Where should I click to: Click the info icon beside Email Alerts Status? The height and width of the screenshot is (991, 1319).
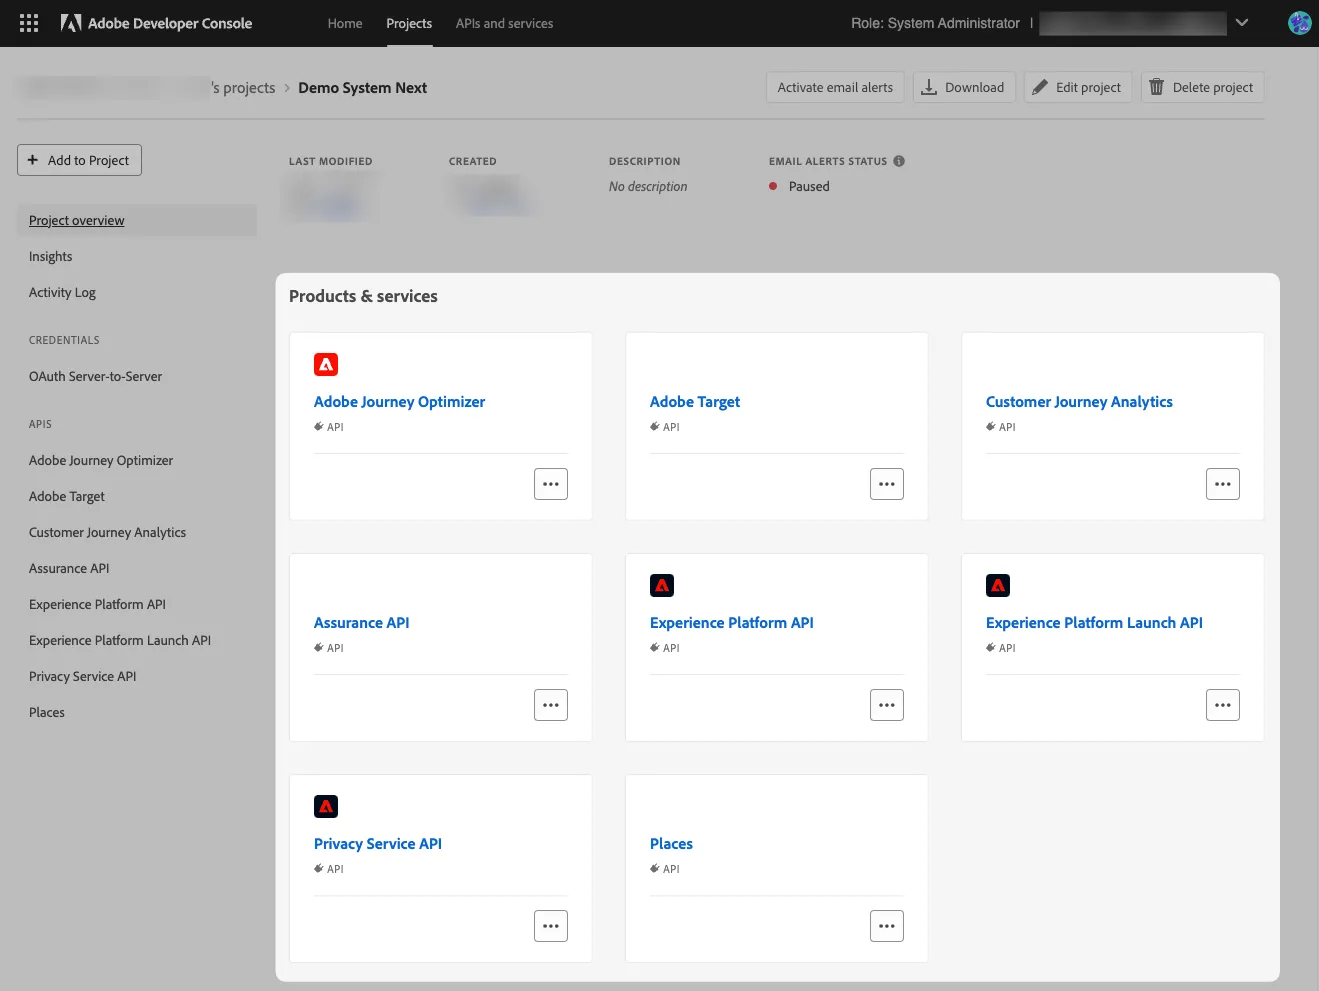899,161
